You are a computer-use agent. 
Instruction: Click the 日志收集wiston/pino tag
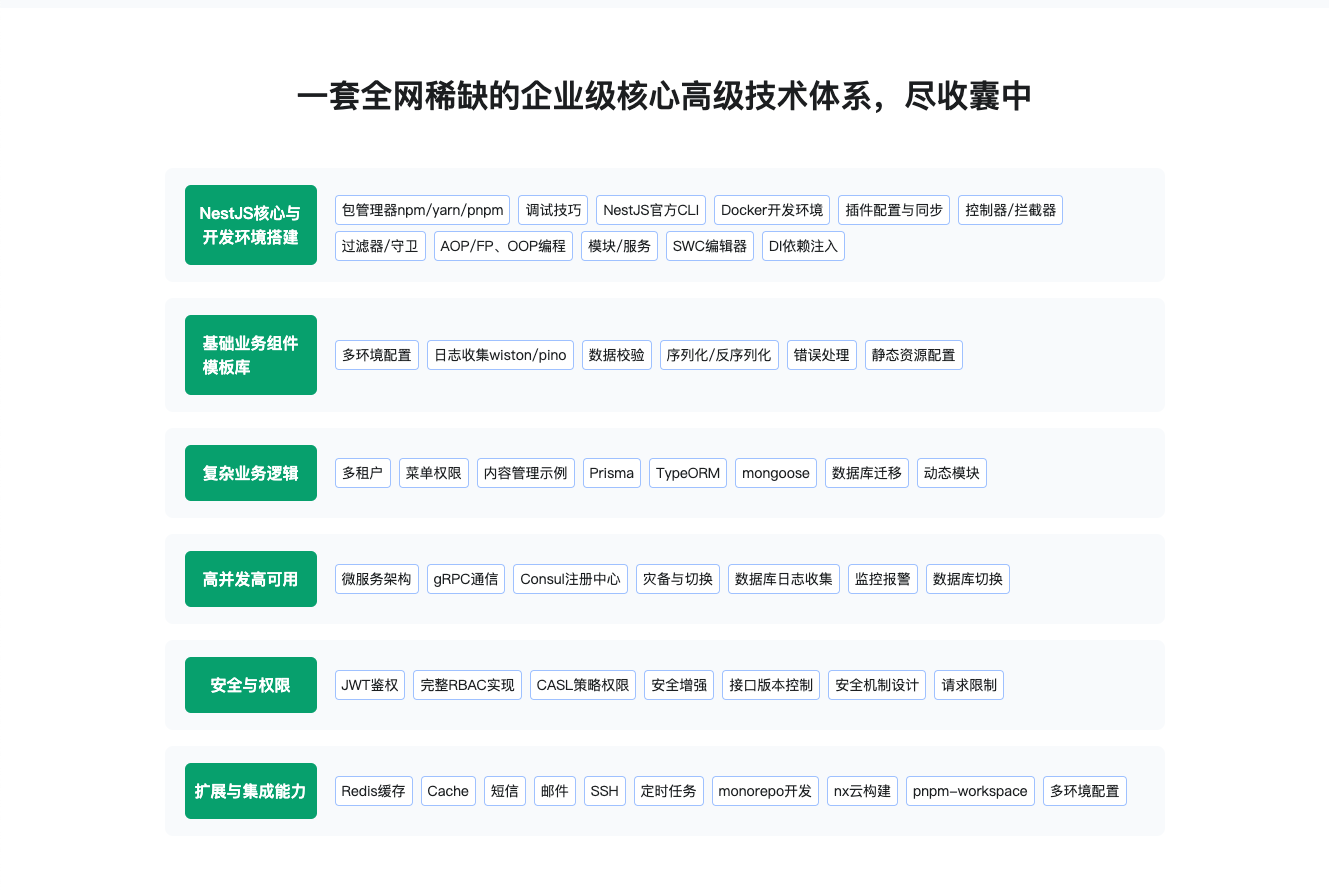[500, 355]
